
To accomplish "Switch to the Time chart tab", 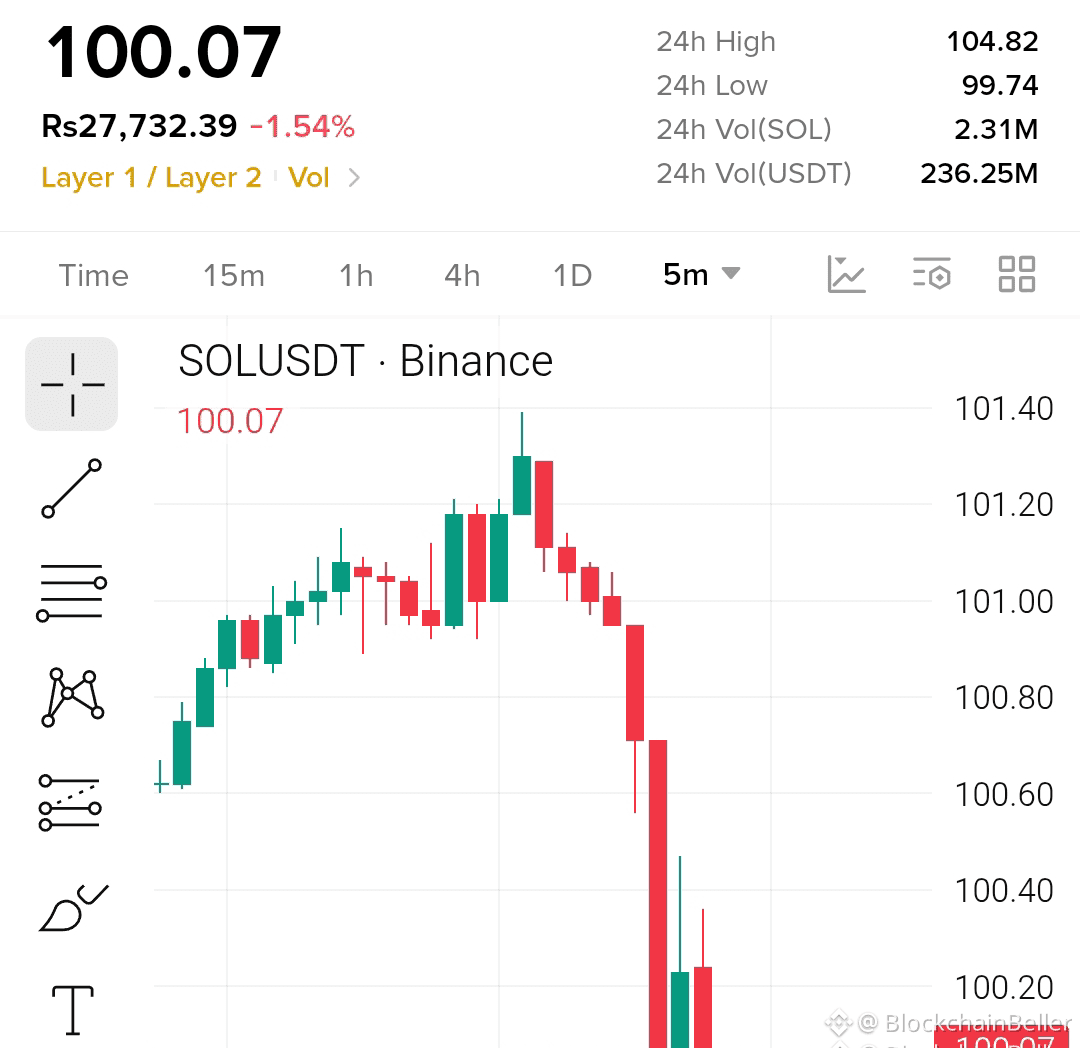I will pos(94,275).
